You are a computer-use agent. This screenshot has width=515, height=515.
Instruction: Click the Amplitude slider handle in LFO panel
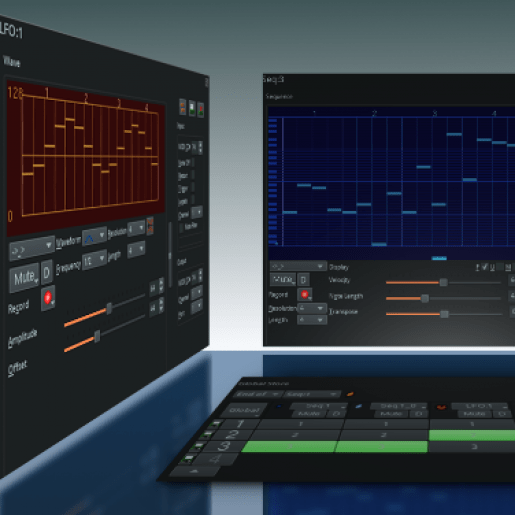[x=109, y=309]
